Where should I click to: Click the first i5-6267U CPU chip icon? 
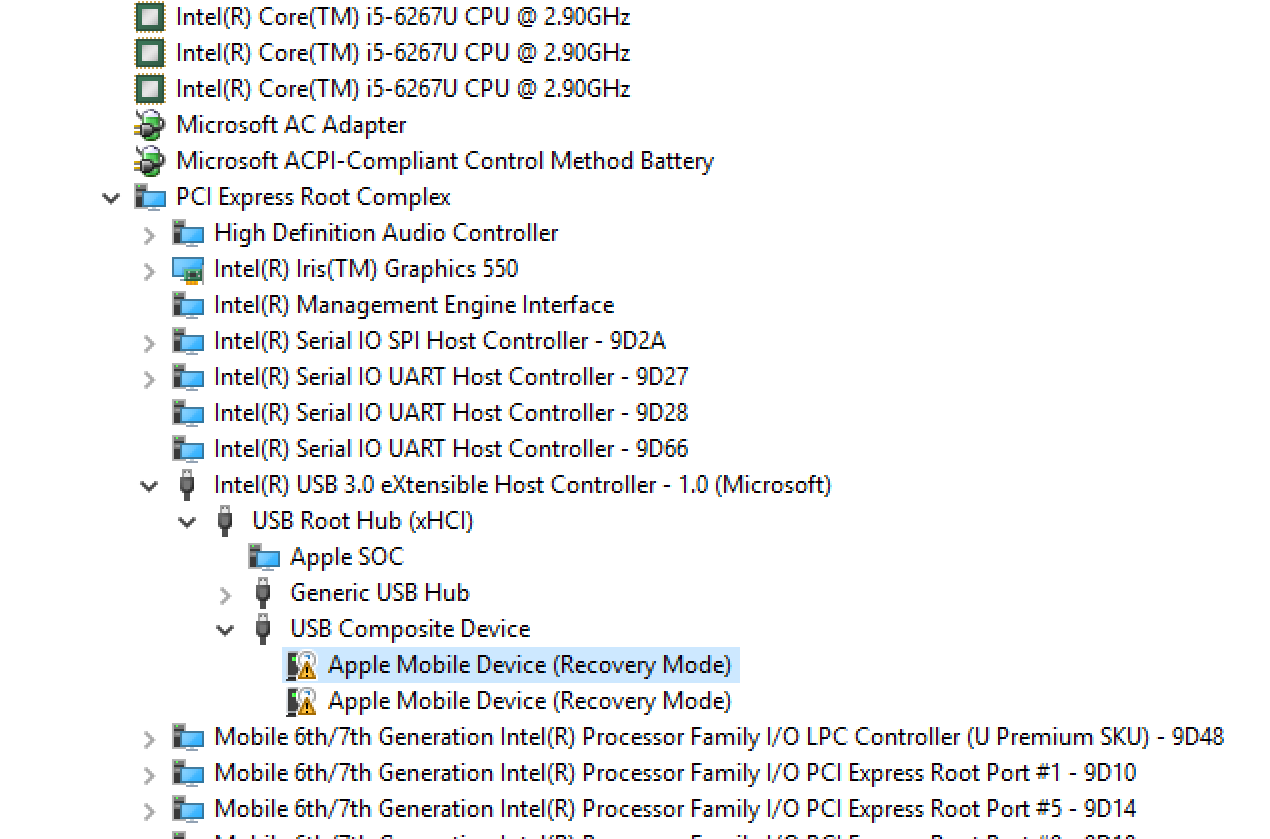tap(149, 17)
